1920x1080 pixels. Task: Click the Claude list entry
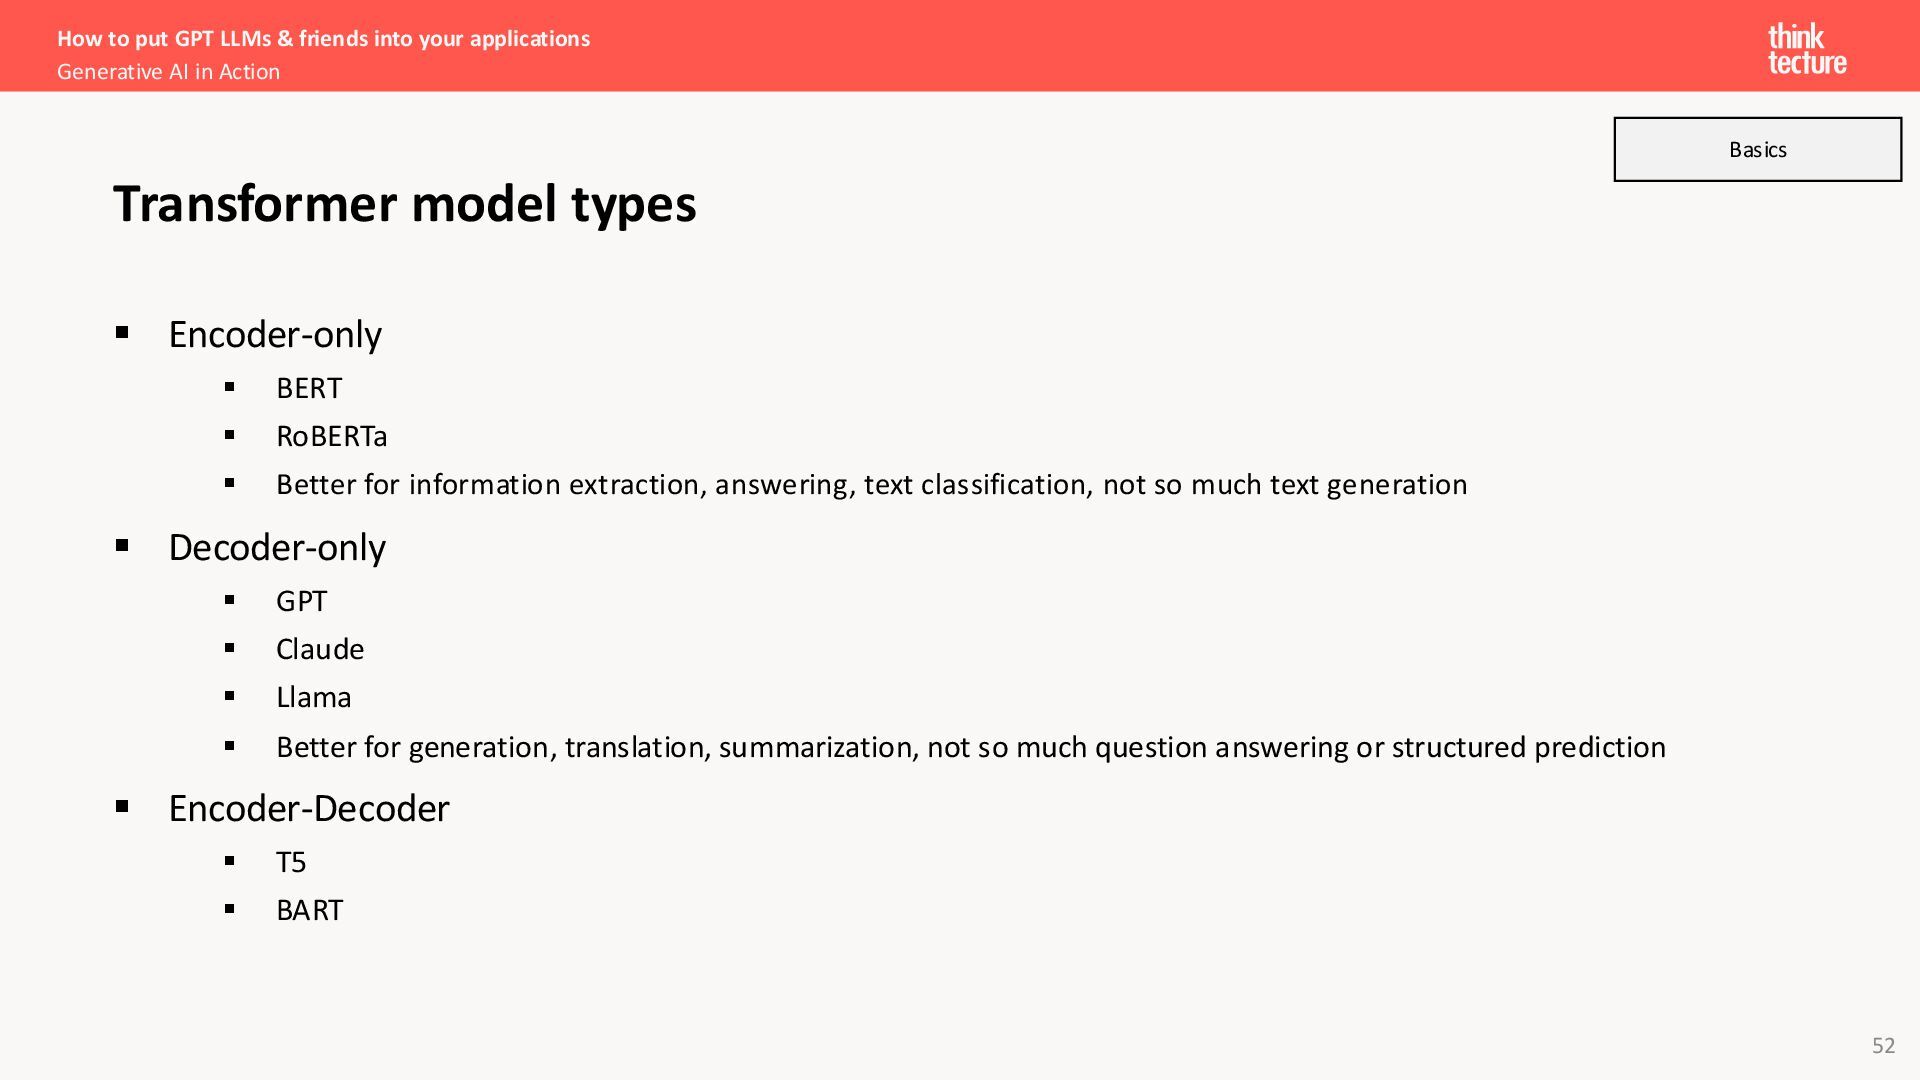tap(320, 649)
